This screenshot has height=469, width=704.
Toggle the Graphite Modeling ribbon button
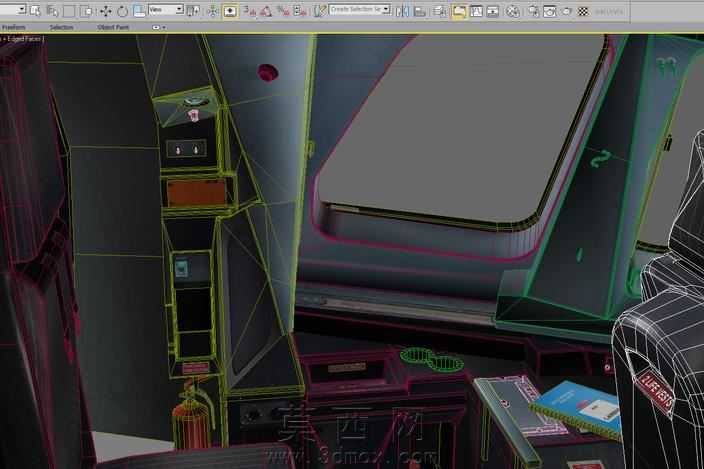pos(459,11)
